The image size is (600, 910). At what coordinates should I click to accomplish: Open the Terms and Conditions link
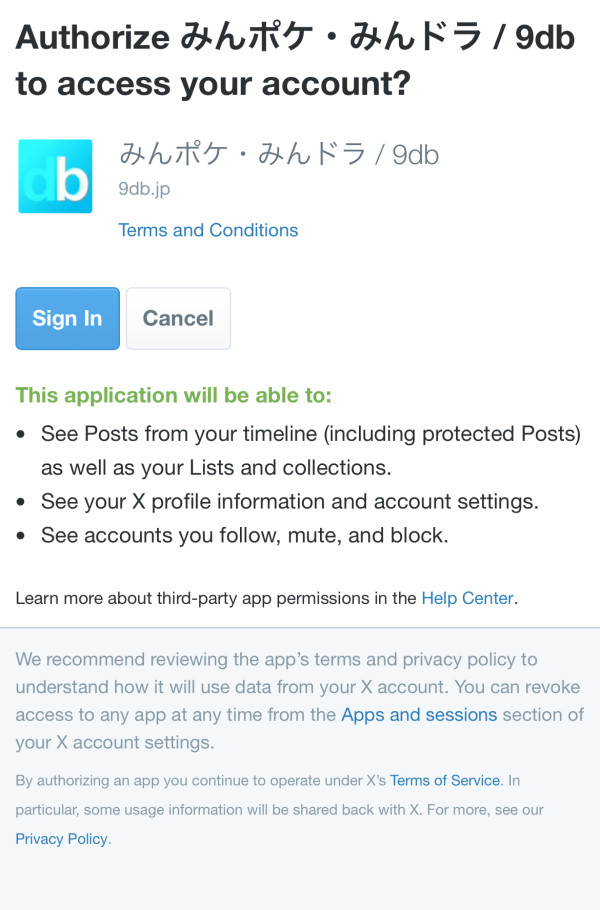click(208, 230)
